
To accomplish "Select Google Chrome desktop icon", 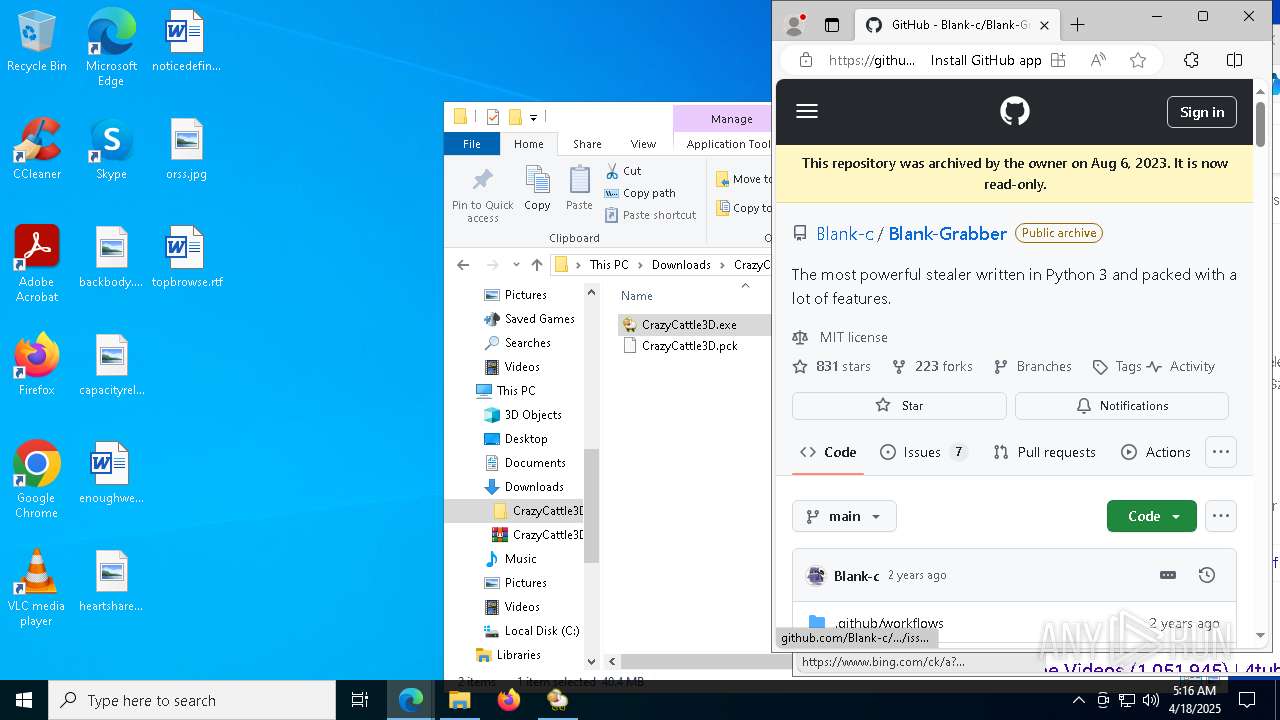I will tap(37, 480).
